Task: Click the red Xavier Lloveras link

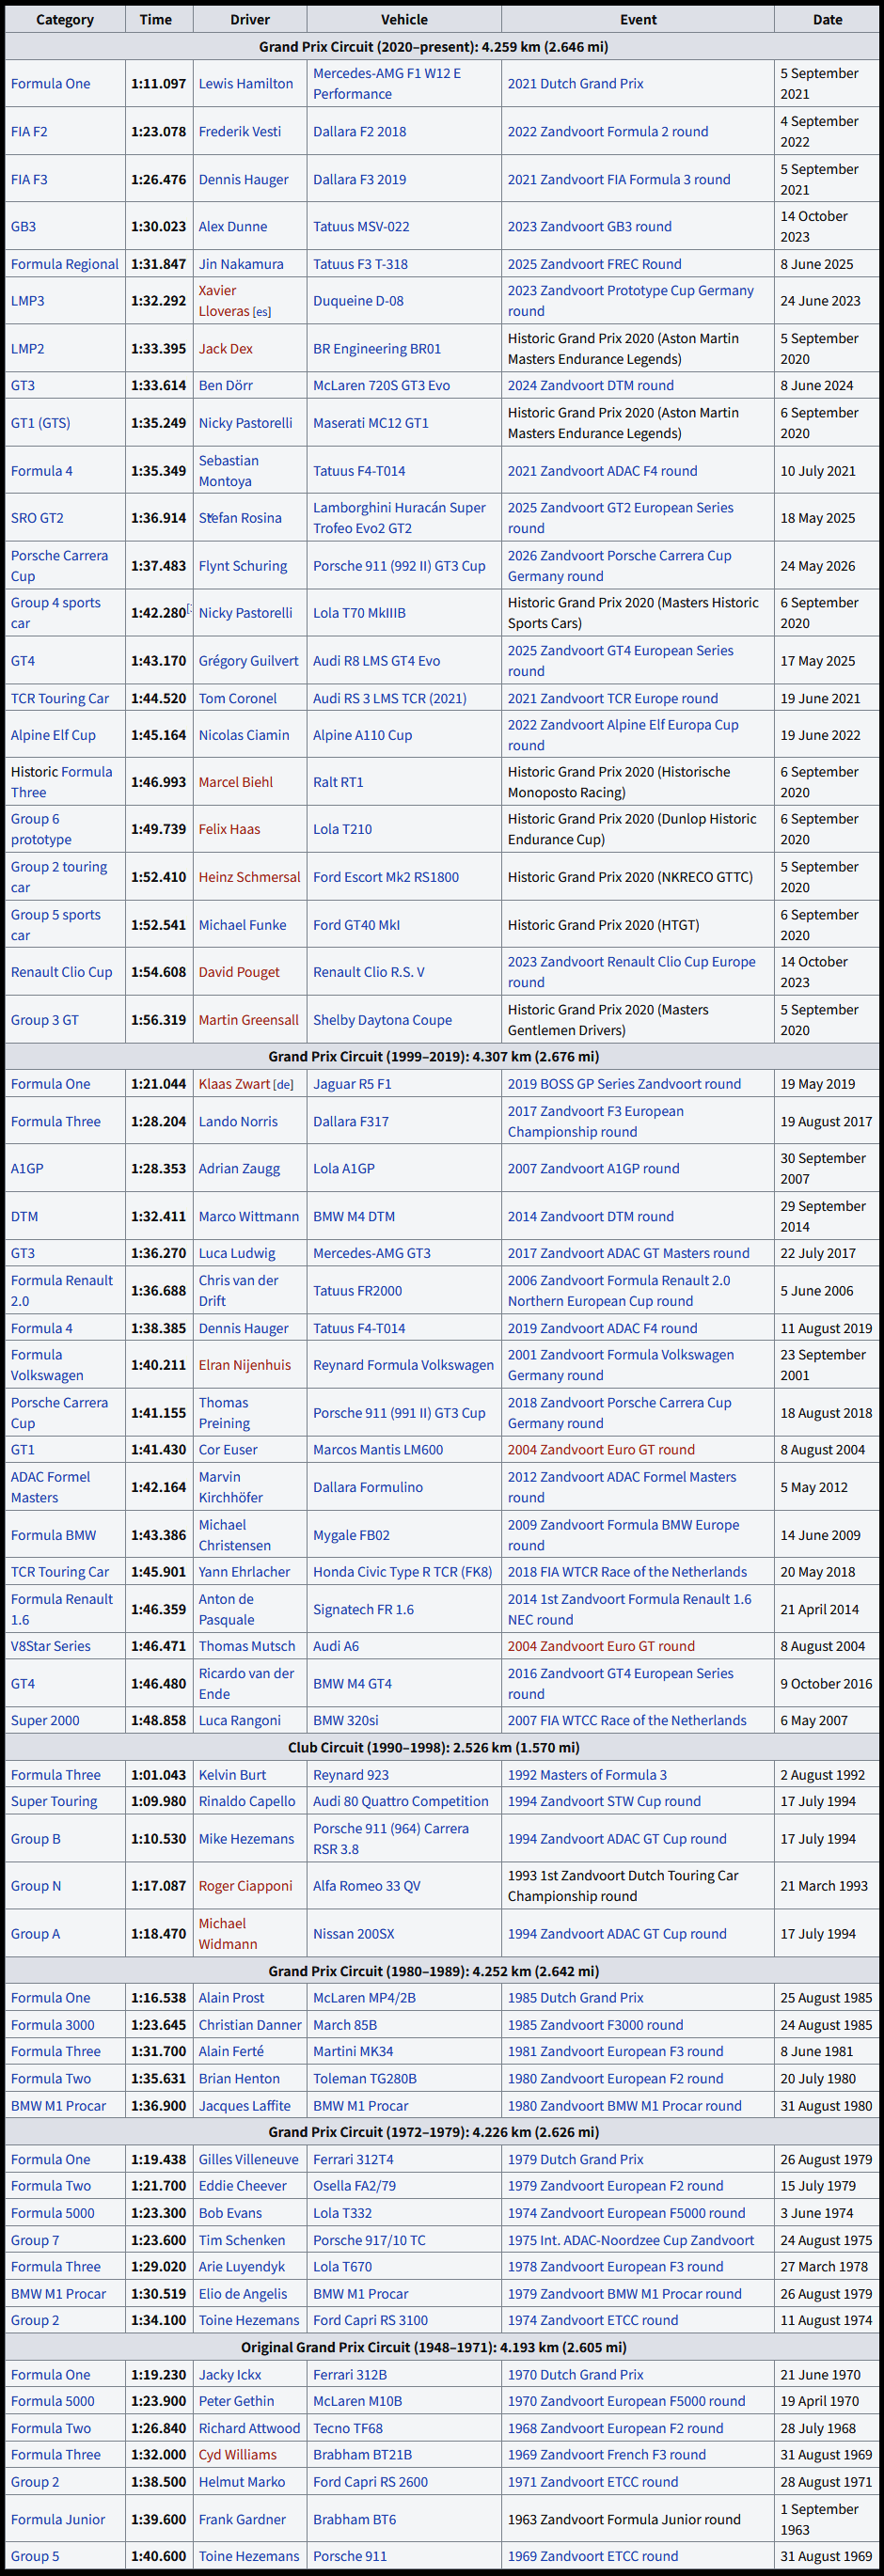Action: 224,301
